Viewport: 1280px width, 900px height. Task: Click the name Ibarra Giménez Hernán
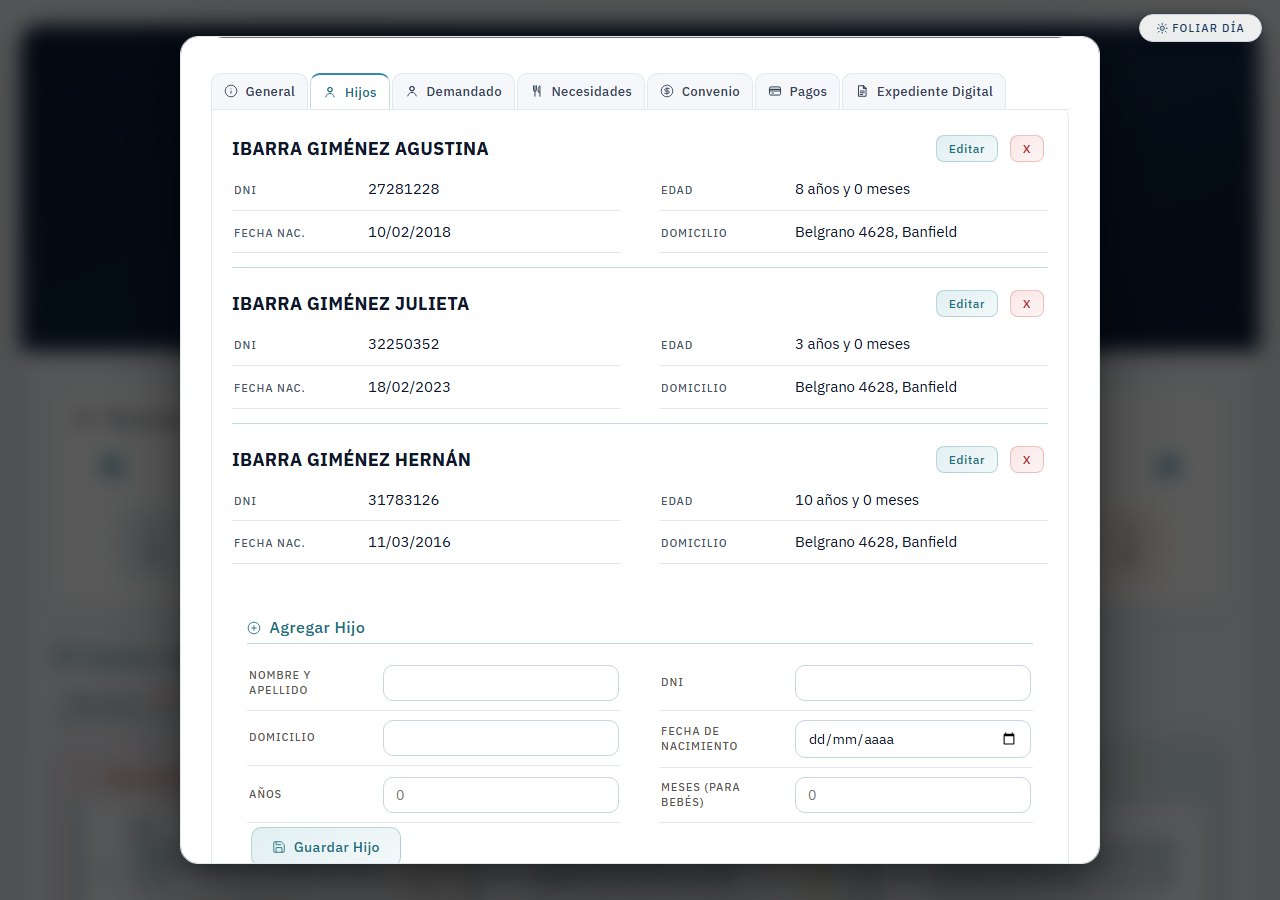(351, 460)
